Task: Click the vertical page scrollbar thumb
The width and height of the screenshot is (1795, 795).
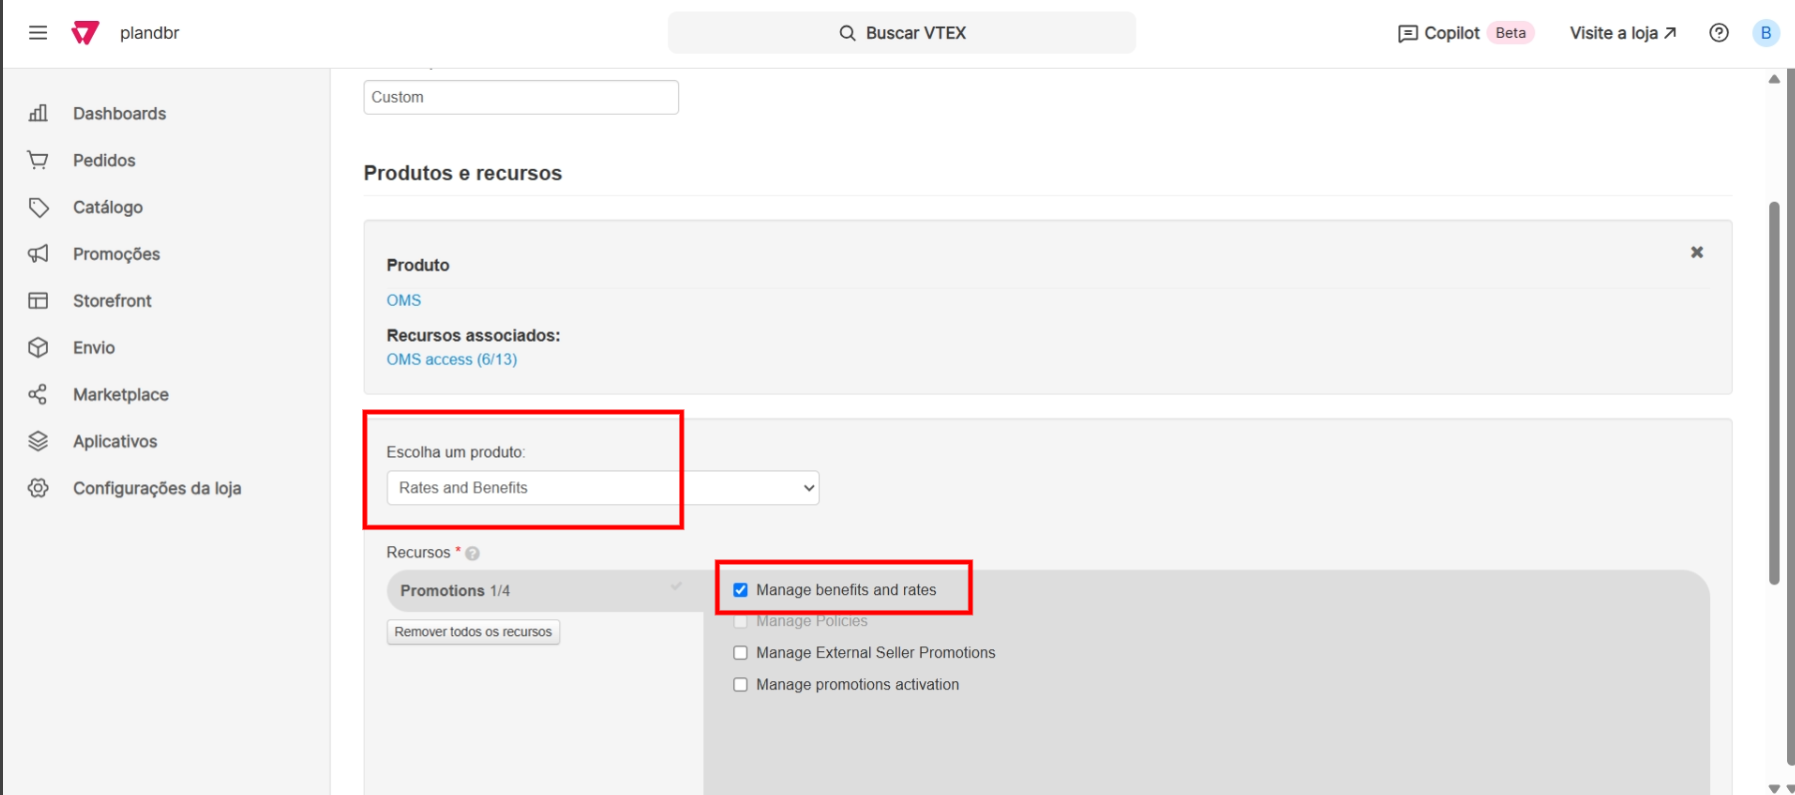Action: tap(1774, 393)
